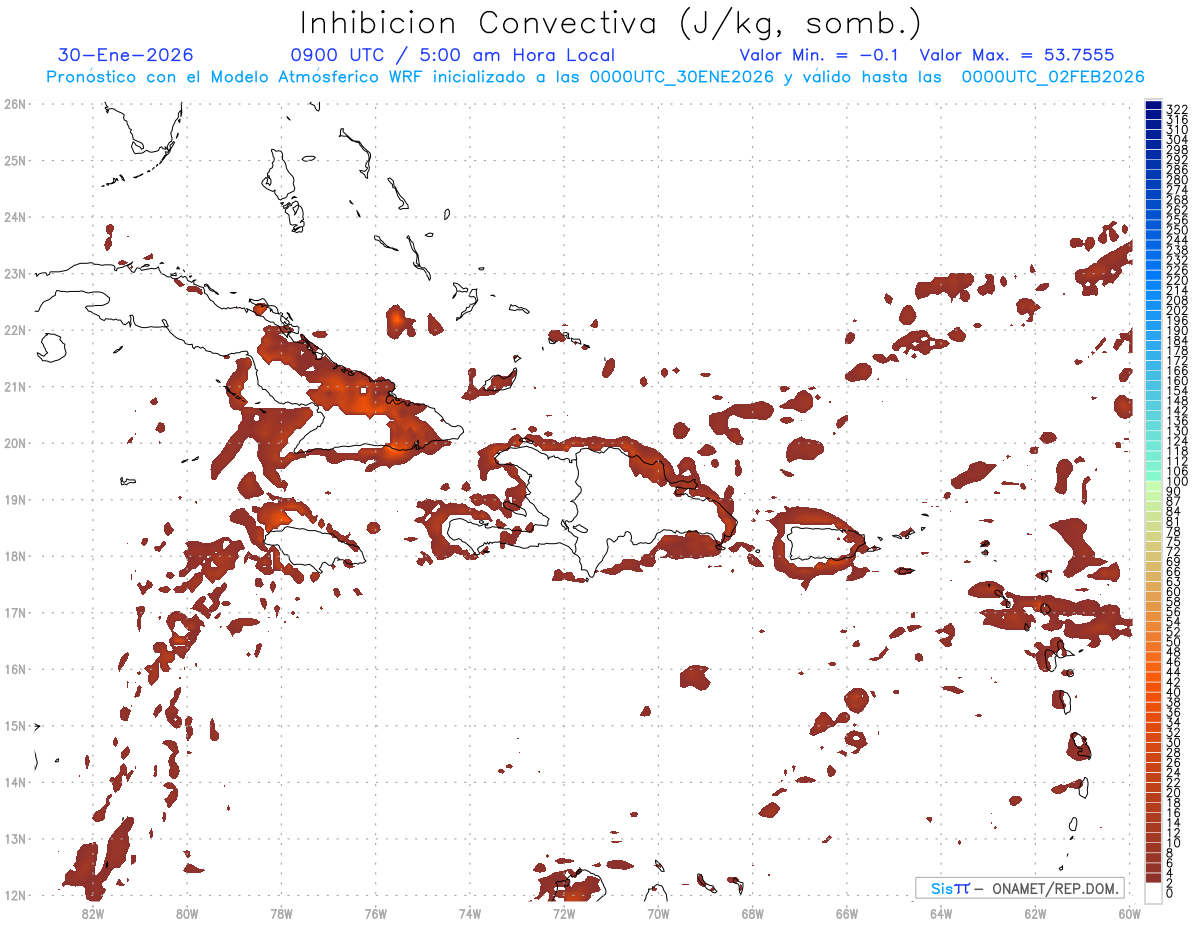Click the 14N latitude label

(15, 782)
